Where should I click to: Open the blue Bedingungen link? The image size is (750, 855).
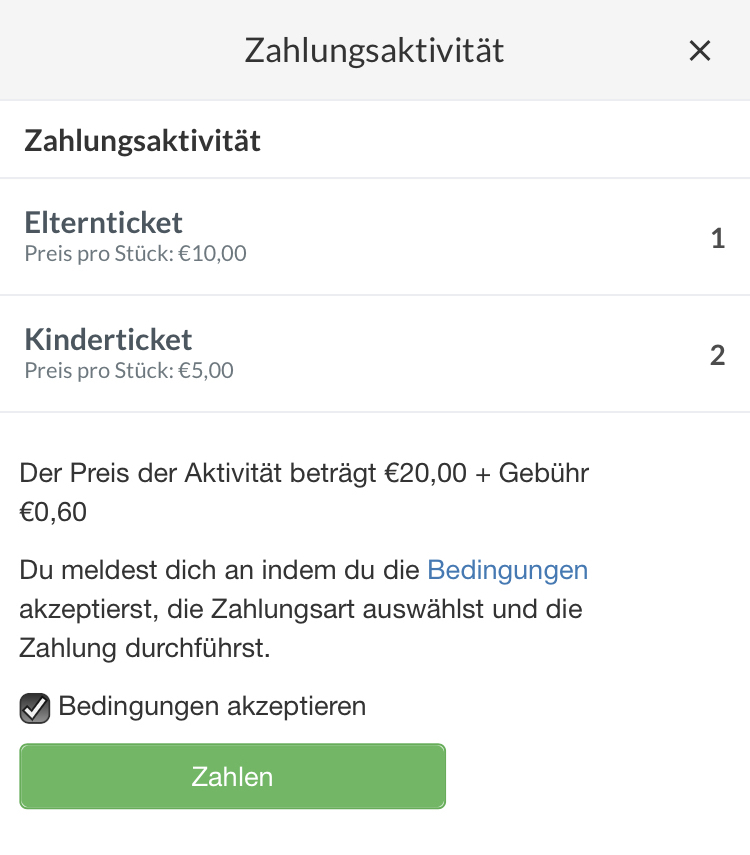click(507, 571)
